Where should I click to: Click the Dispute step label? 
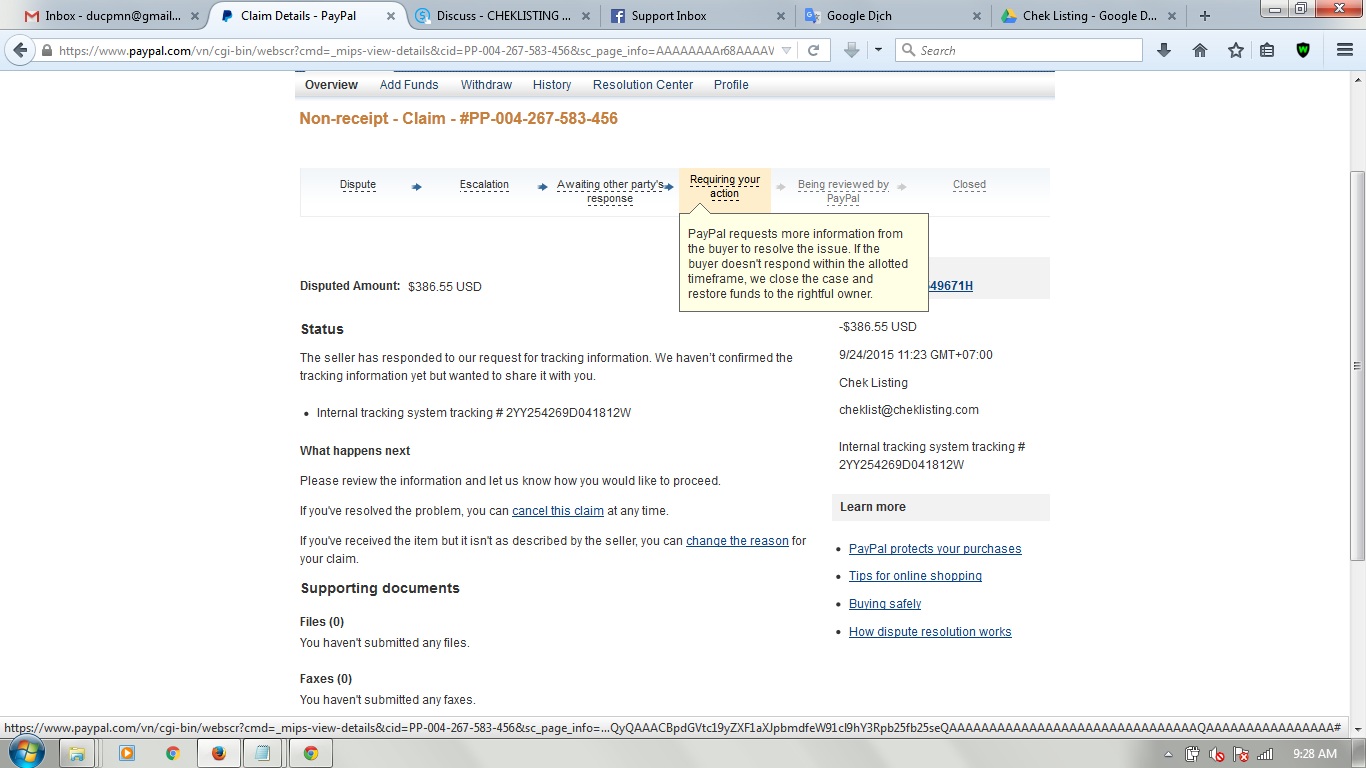click(358, 185)
